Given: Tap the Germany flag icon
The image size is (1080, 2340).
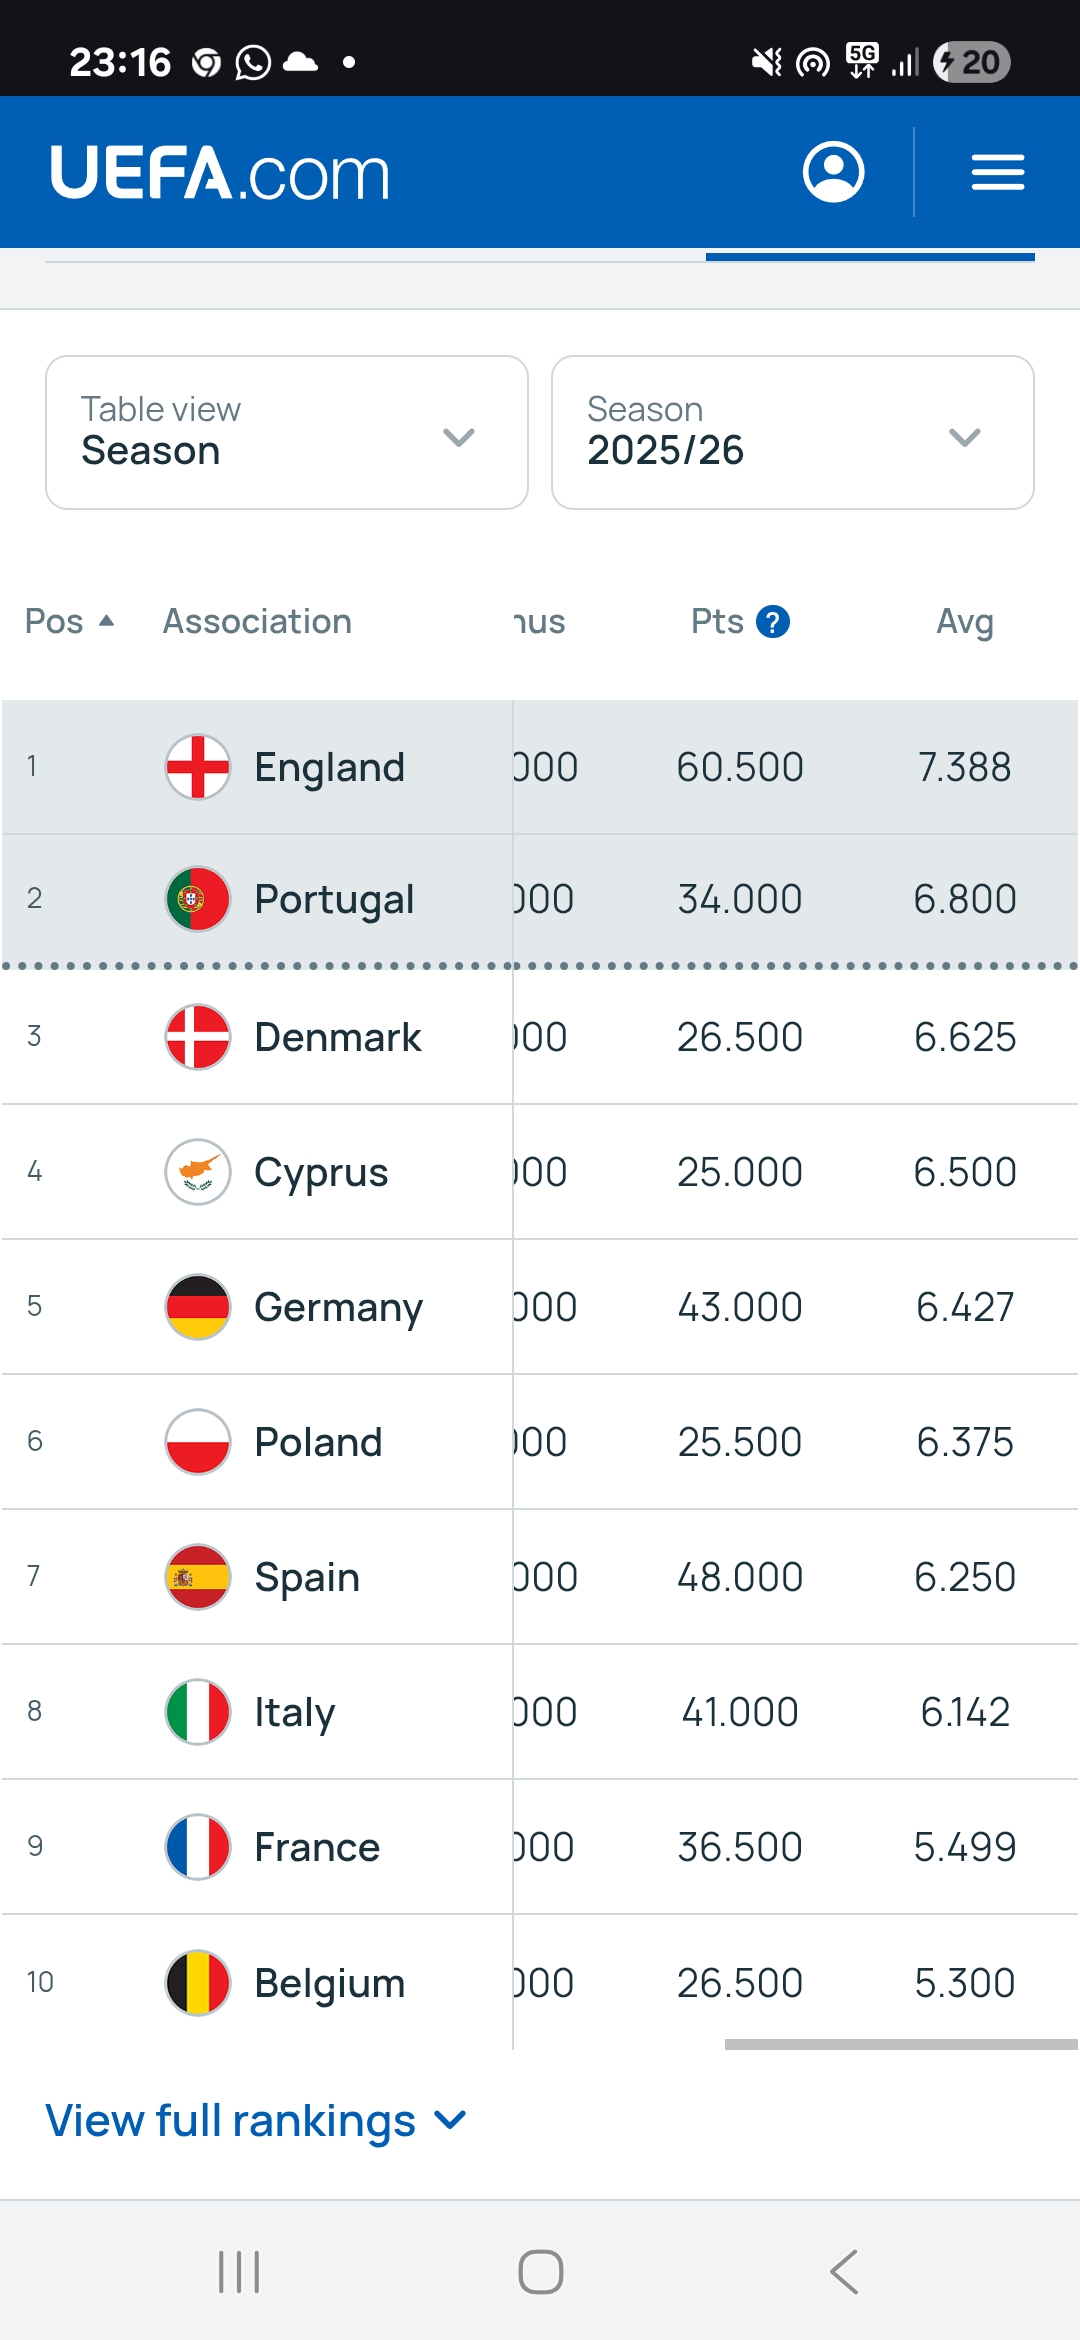Looking at the screenshot, I should [x=198, y=1307].
